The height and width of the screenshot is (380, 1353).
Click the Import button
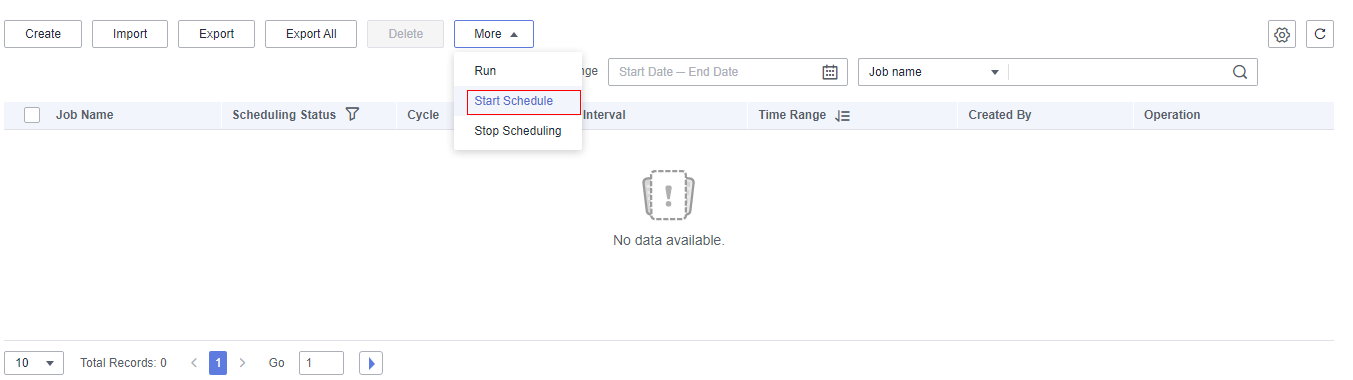[x=130, y=34]
